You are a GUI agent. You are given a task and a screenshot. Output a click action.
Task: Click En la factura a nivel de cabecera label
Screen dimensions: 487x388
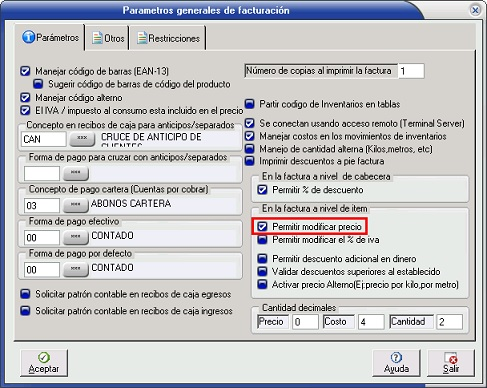326,176
